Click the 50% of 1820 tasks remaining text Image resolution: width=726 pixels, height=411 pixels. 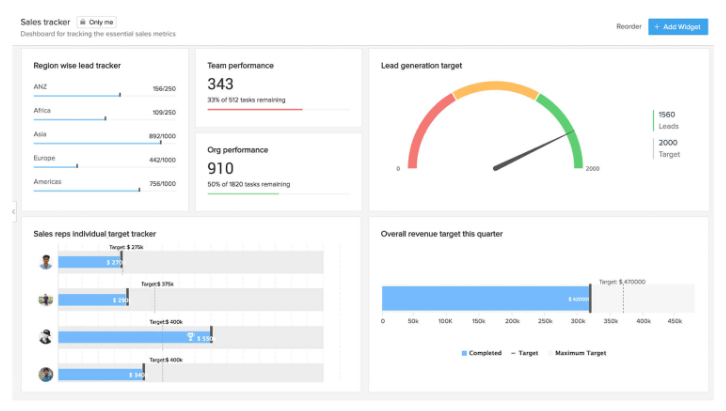click(x=249, y=184)
